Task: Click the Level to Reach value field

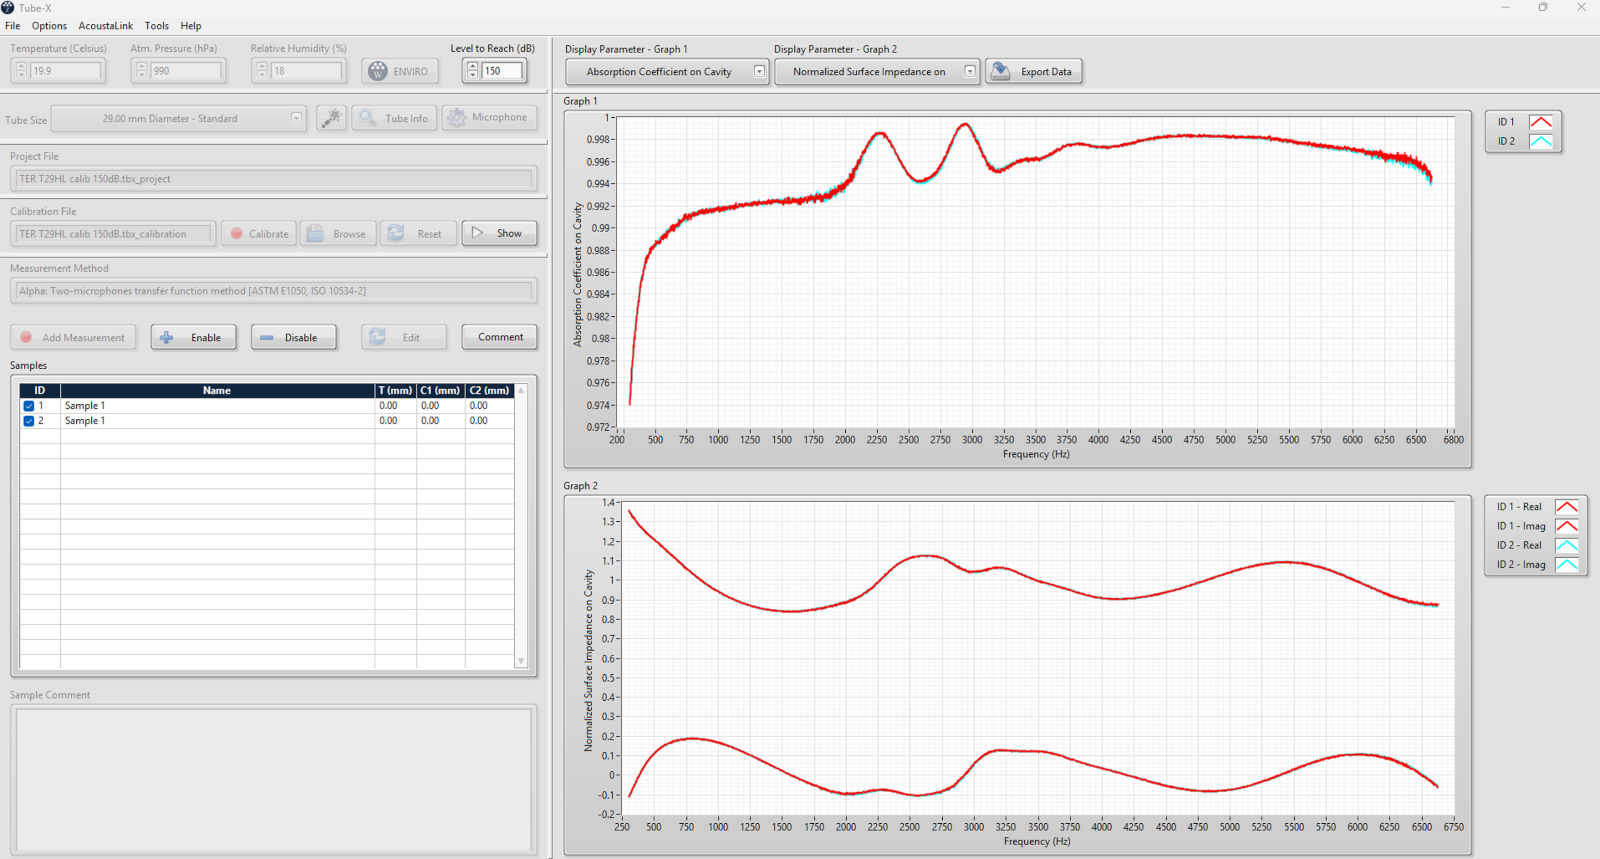Action: (502, 71)
